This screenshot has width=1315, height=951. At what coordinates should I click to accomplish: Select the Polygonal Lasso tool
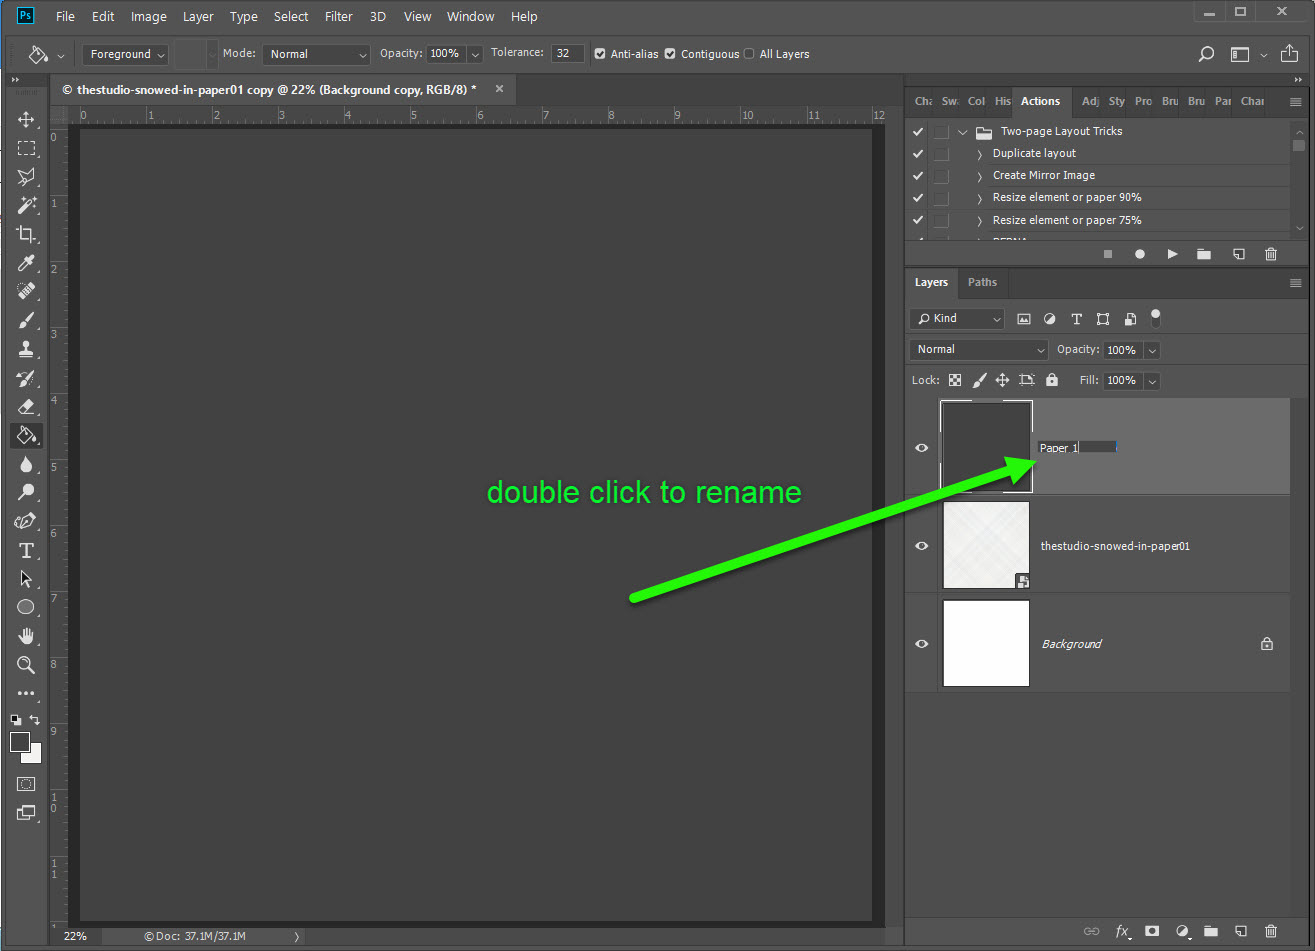[26, 177]
